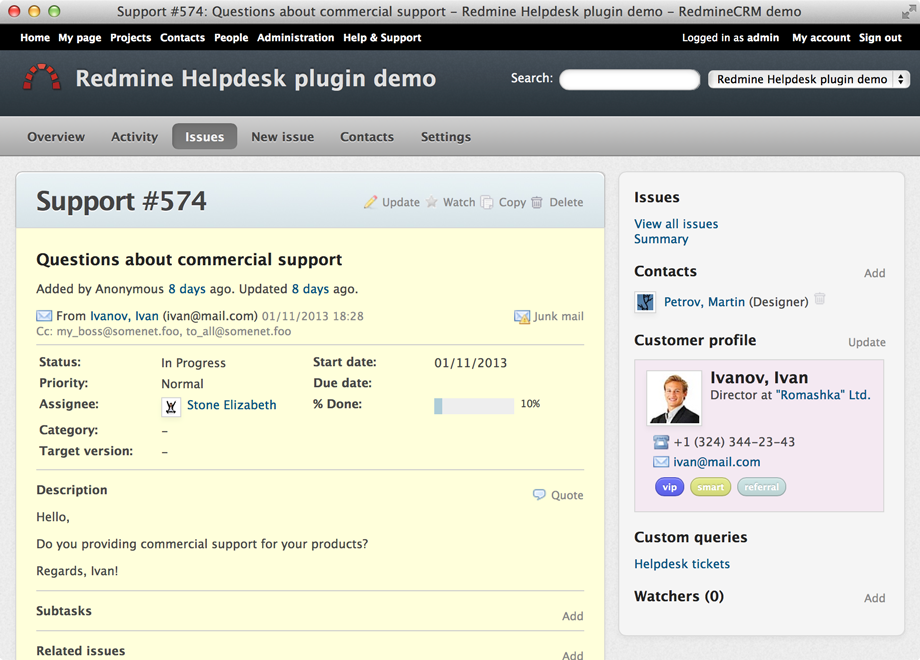Click the Watch star icon
920x660 pixels.
[432, 202]
